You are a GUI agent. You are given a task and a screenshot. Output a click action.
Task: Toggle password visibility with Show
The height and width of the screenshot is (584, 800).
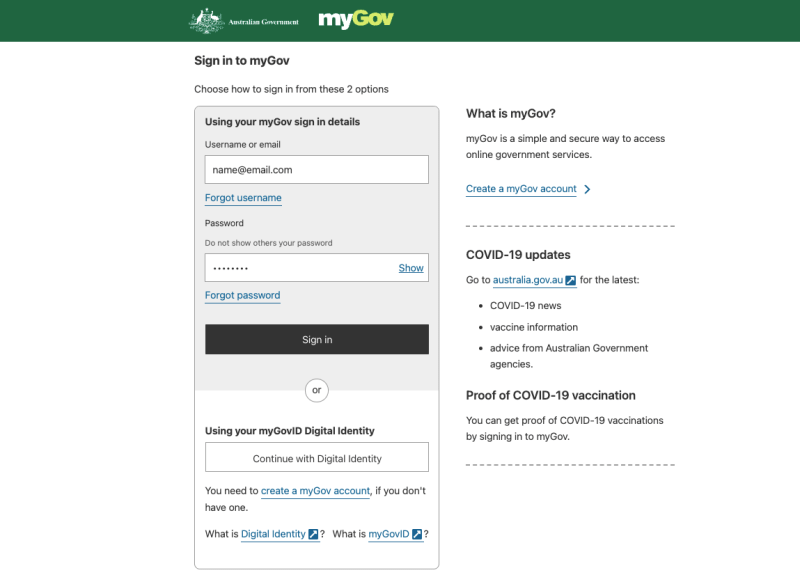[411, 268]
